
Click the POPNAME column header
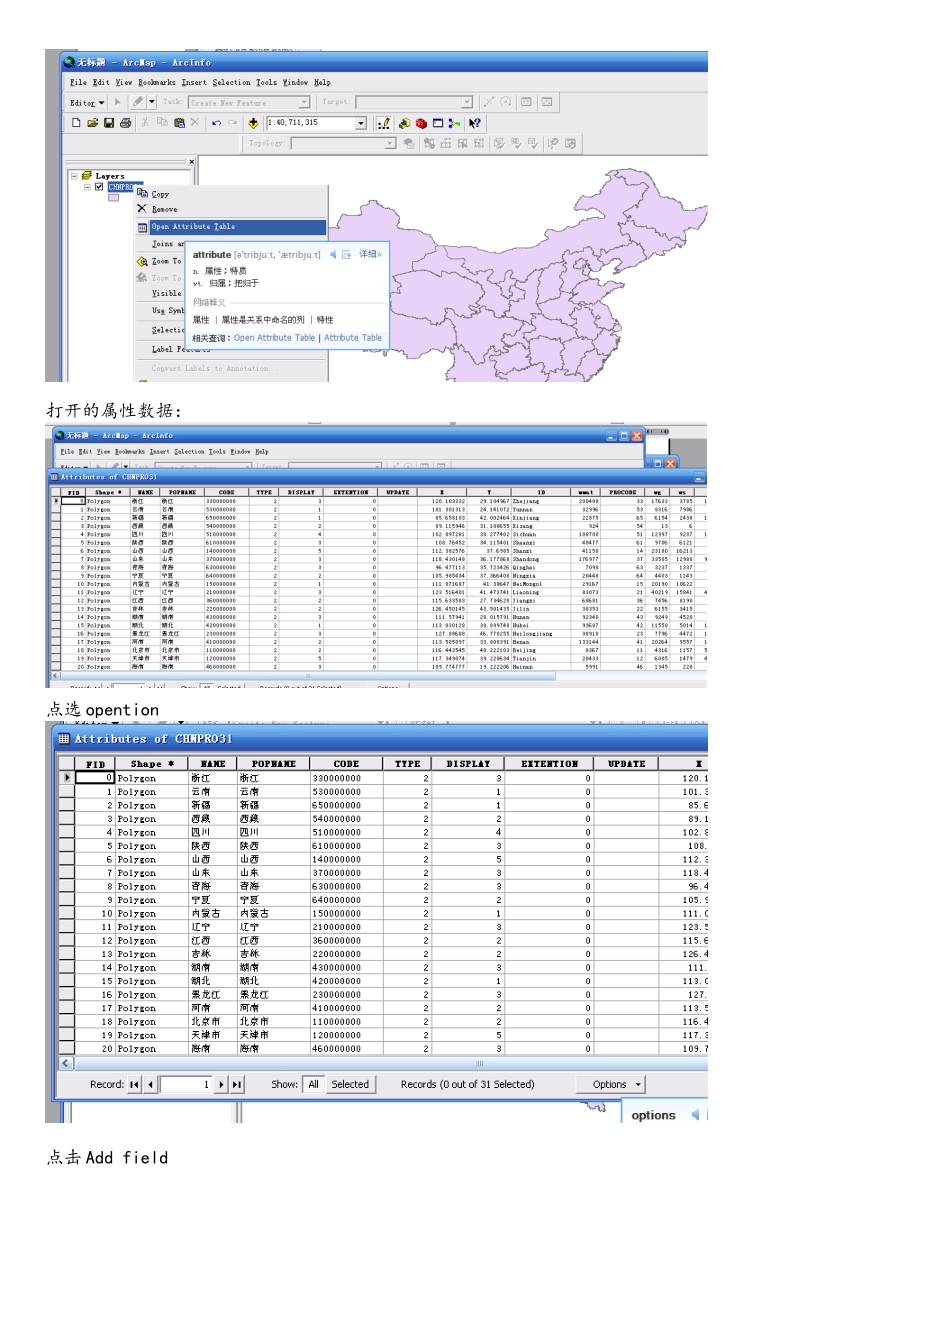[273, 764]
